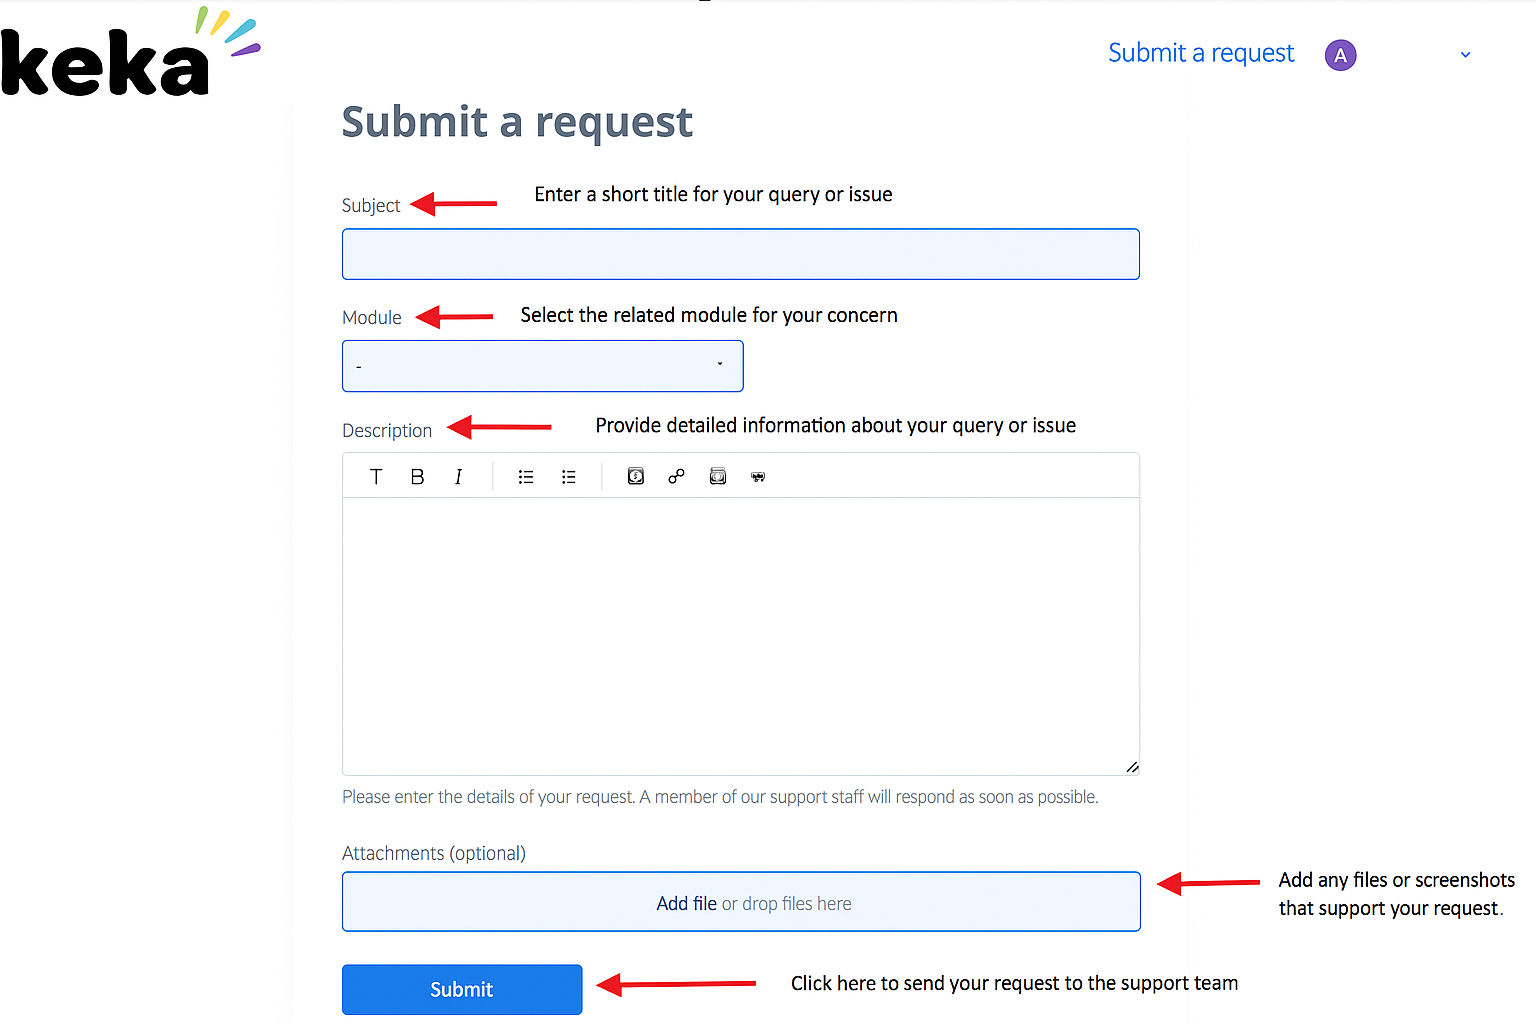Focus the Subject input field
Viewport: 1536px width, 1024px height.
click(740, 254)
